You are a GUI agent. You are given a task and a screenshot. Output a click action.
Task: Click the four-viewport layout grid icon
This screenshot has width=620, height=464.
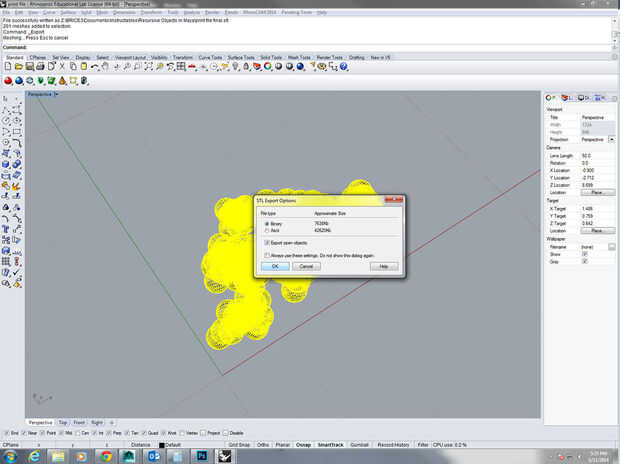pyautogui.click(x=181, y=66)
